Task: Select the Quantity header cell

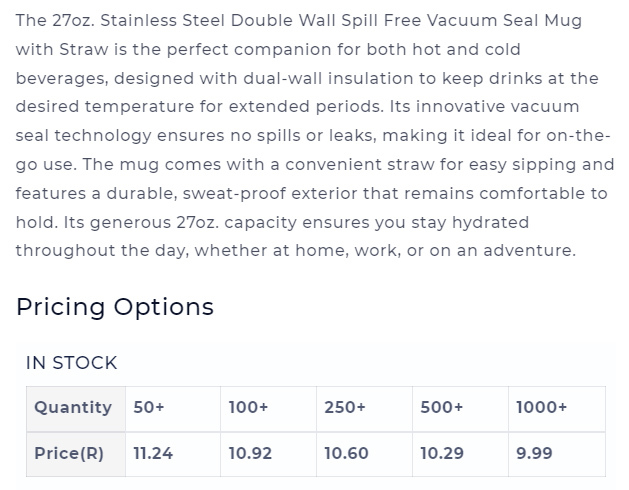Action: coord(76,409)
